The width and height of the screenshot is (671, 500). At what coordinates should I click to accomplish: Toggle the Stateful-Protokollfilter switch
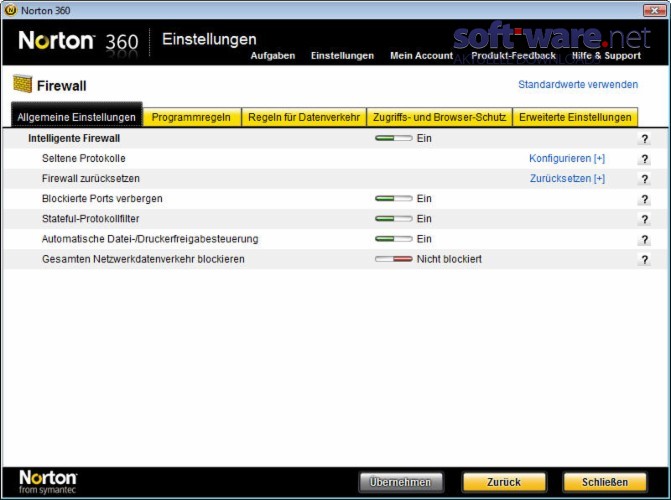393,219
